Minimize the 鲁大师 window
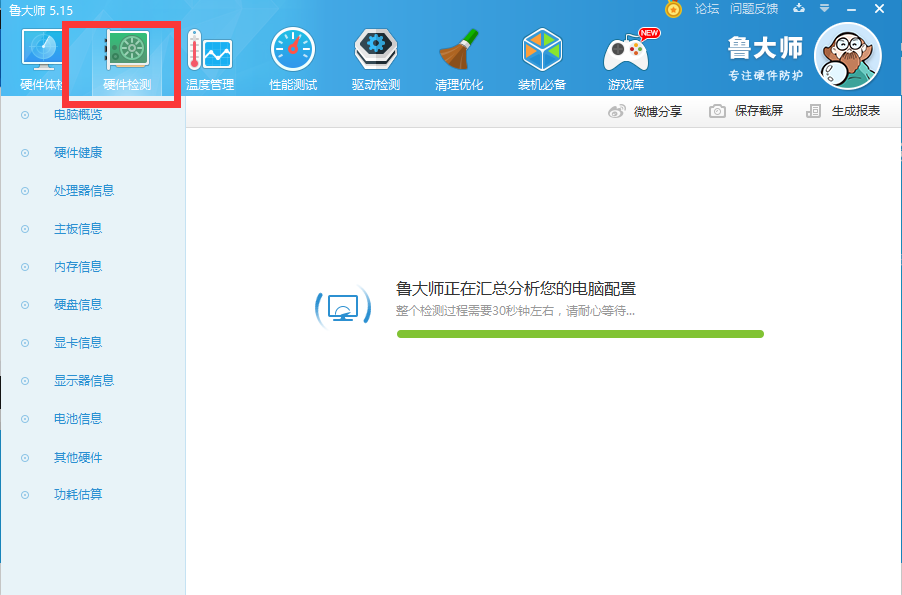 [x=851, y=9]
